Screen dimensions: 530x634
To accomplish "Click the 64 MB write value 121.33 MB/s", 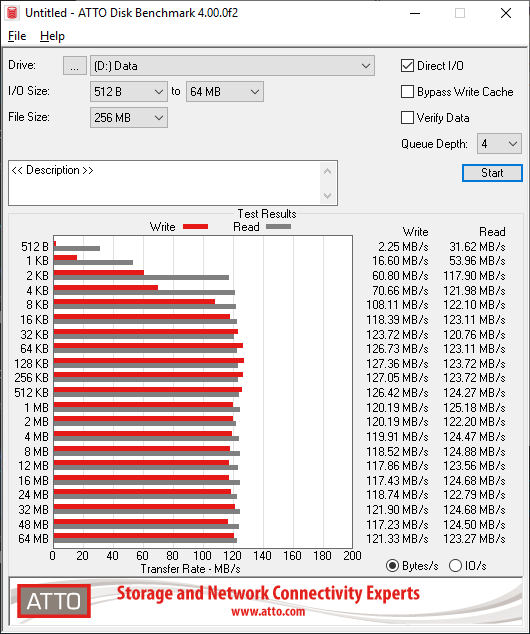I will click(397, 539).
